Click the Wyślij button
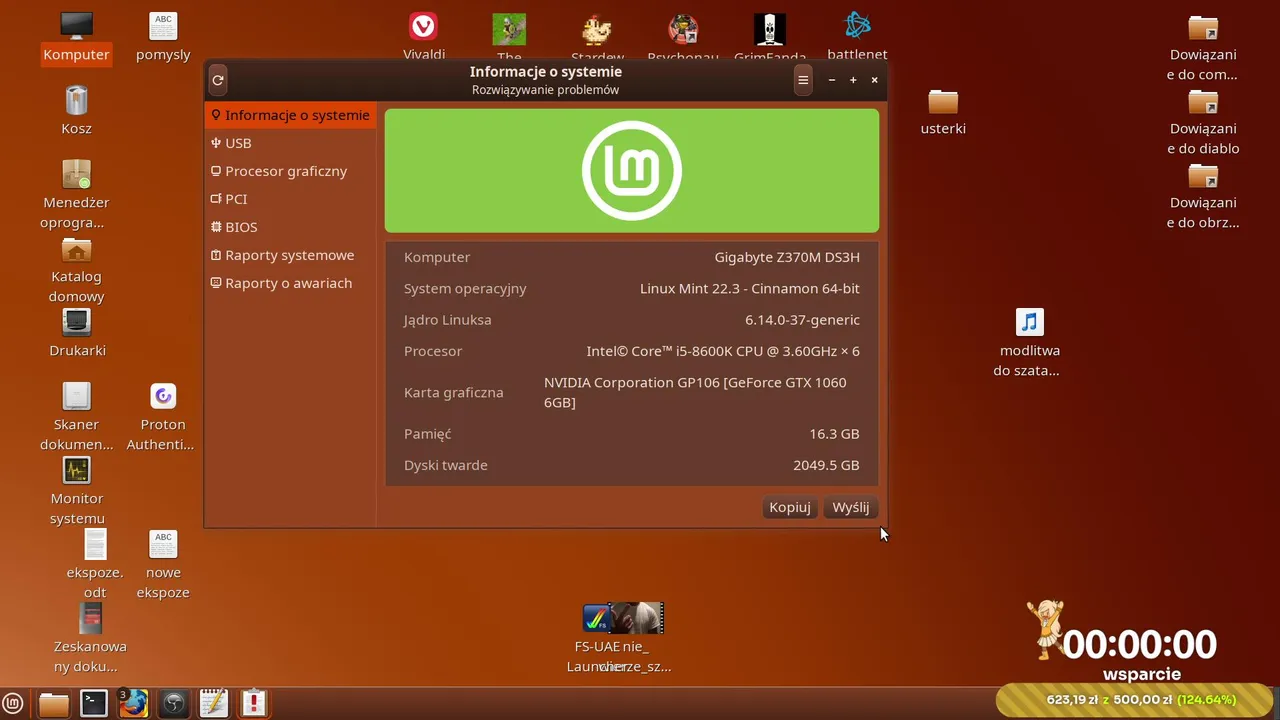 tap(851, 507)
